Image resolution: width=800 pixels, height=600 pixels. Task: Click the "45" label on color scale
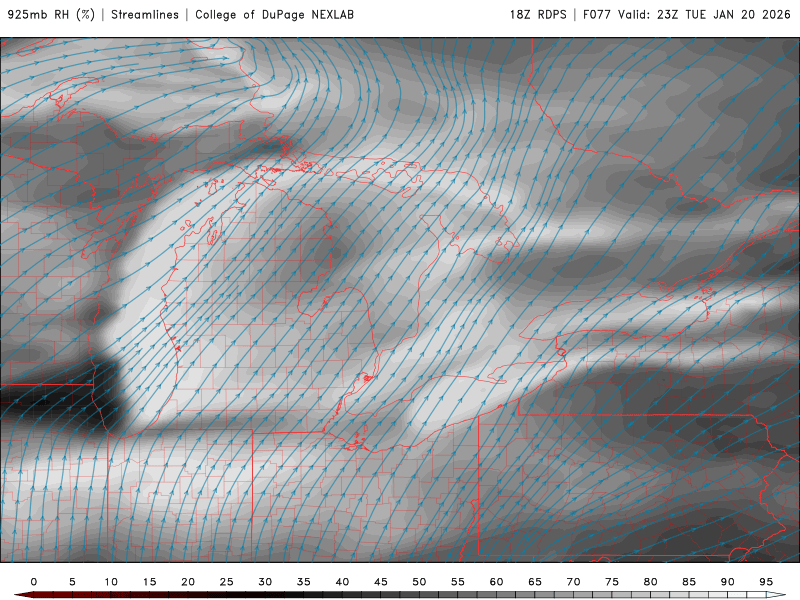coord(381,582)
